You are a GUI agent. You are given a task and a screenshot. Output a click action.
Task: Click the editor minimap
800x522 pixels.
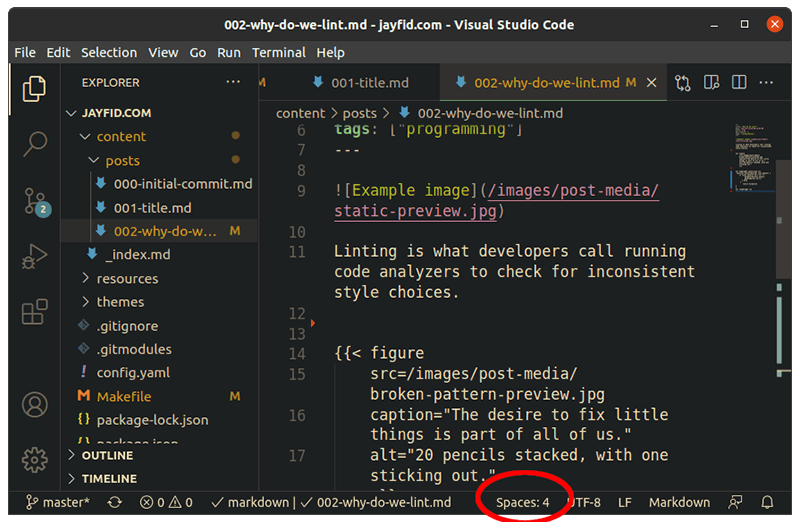(753, 157)
